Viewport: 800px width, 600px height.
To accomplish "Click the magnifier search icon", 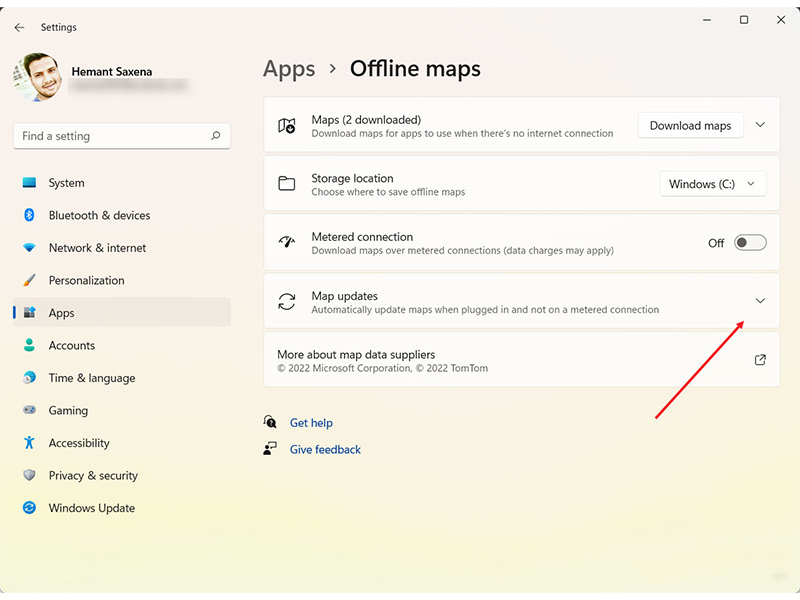I will (216, 136).
